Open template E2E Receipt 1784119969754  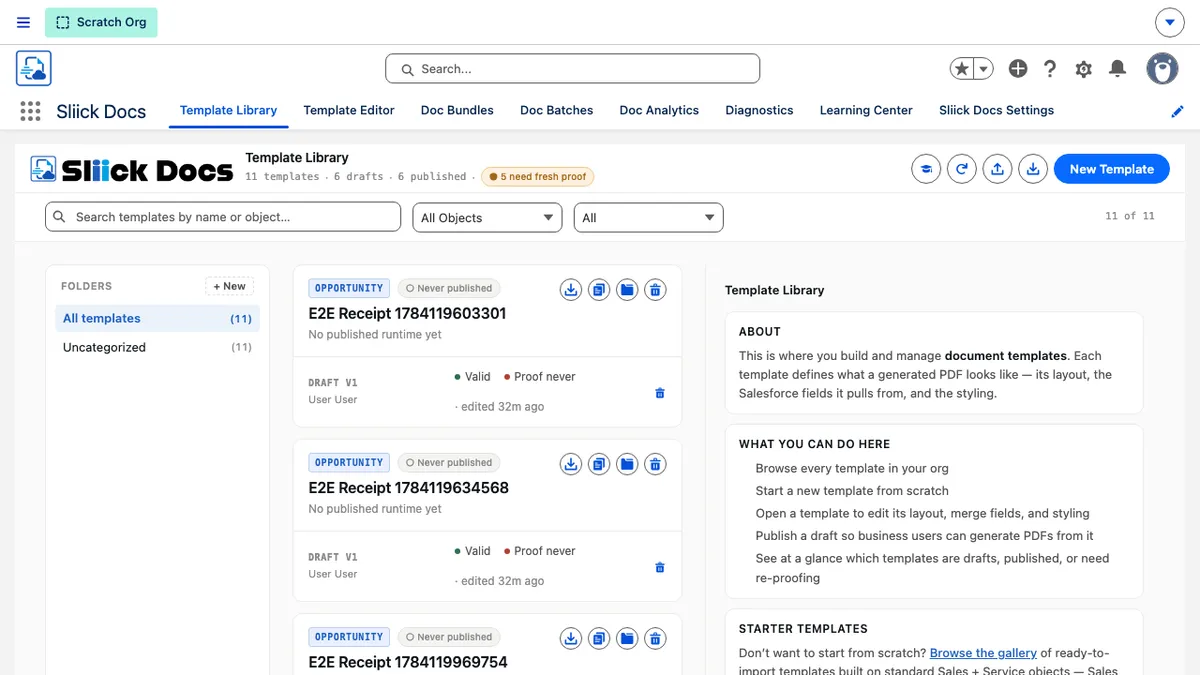point(408,662)
